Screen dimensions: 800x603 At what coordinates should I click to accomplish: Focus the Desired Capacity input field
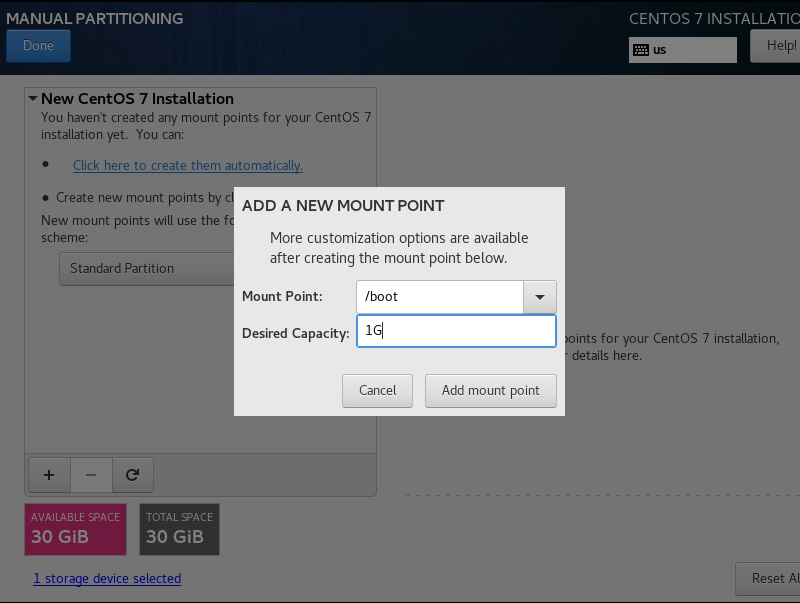pyautogui.click(x=456, y=331)
